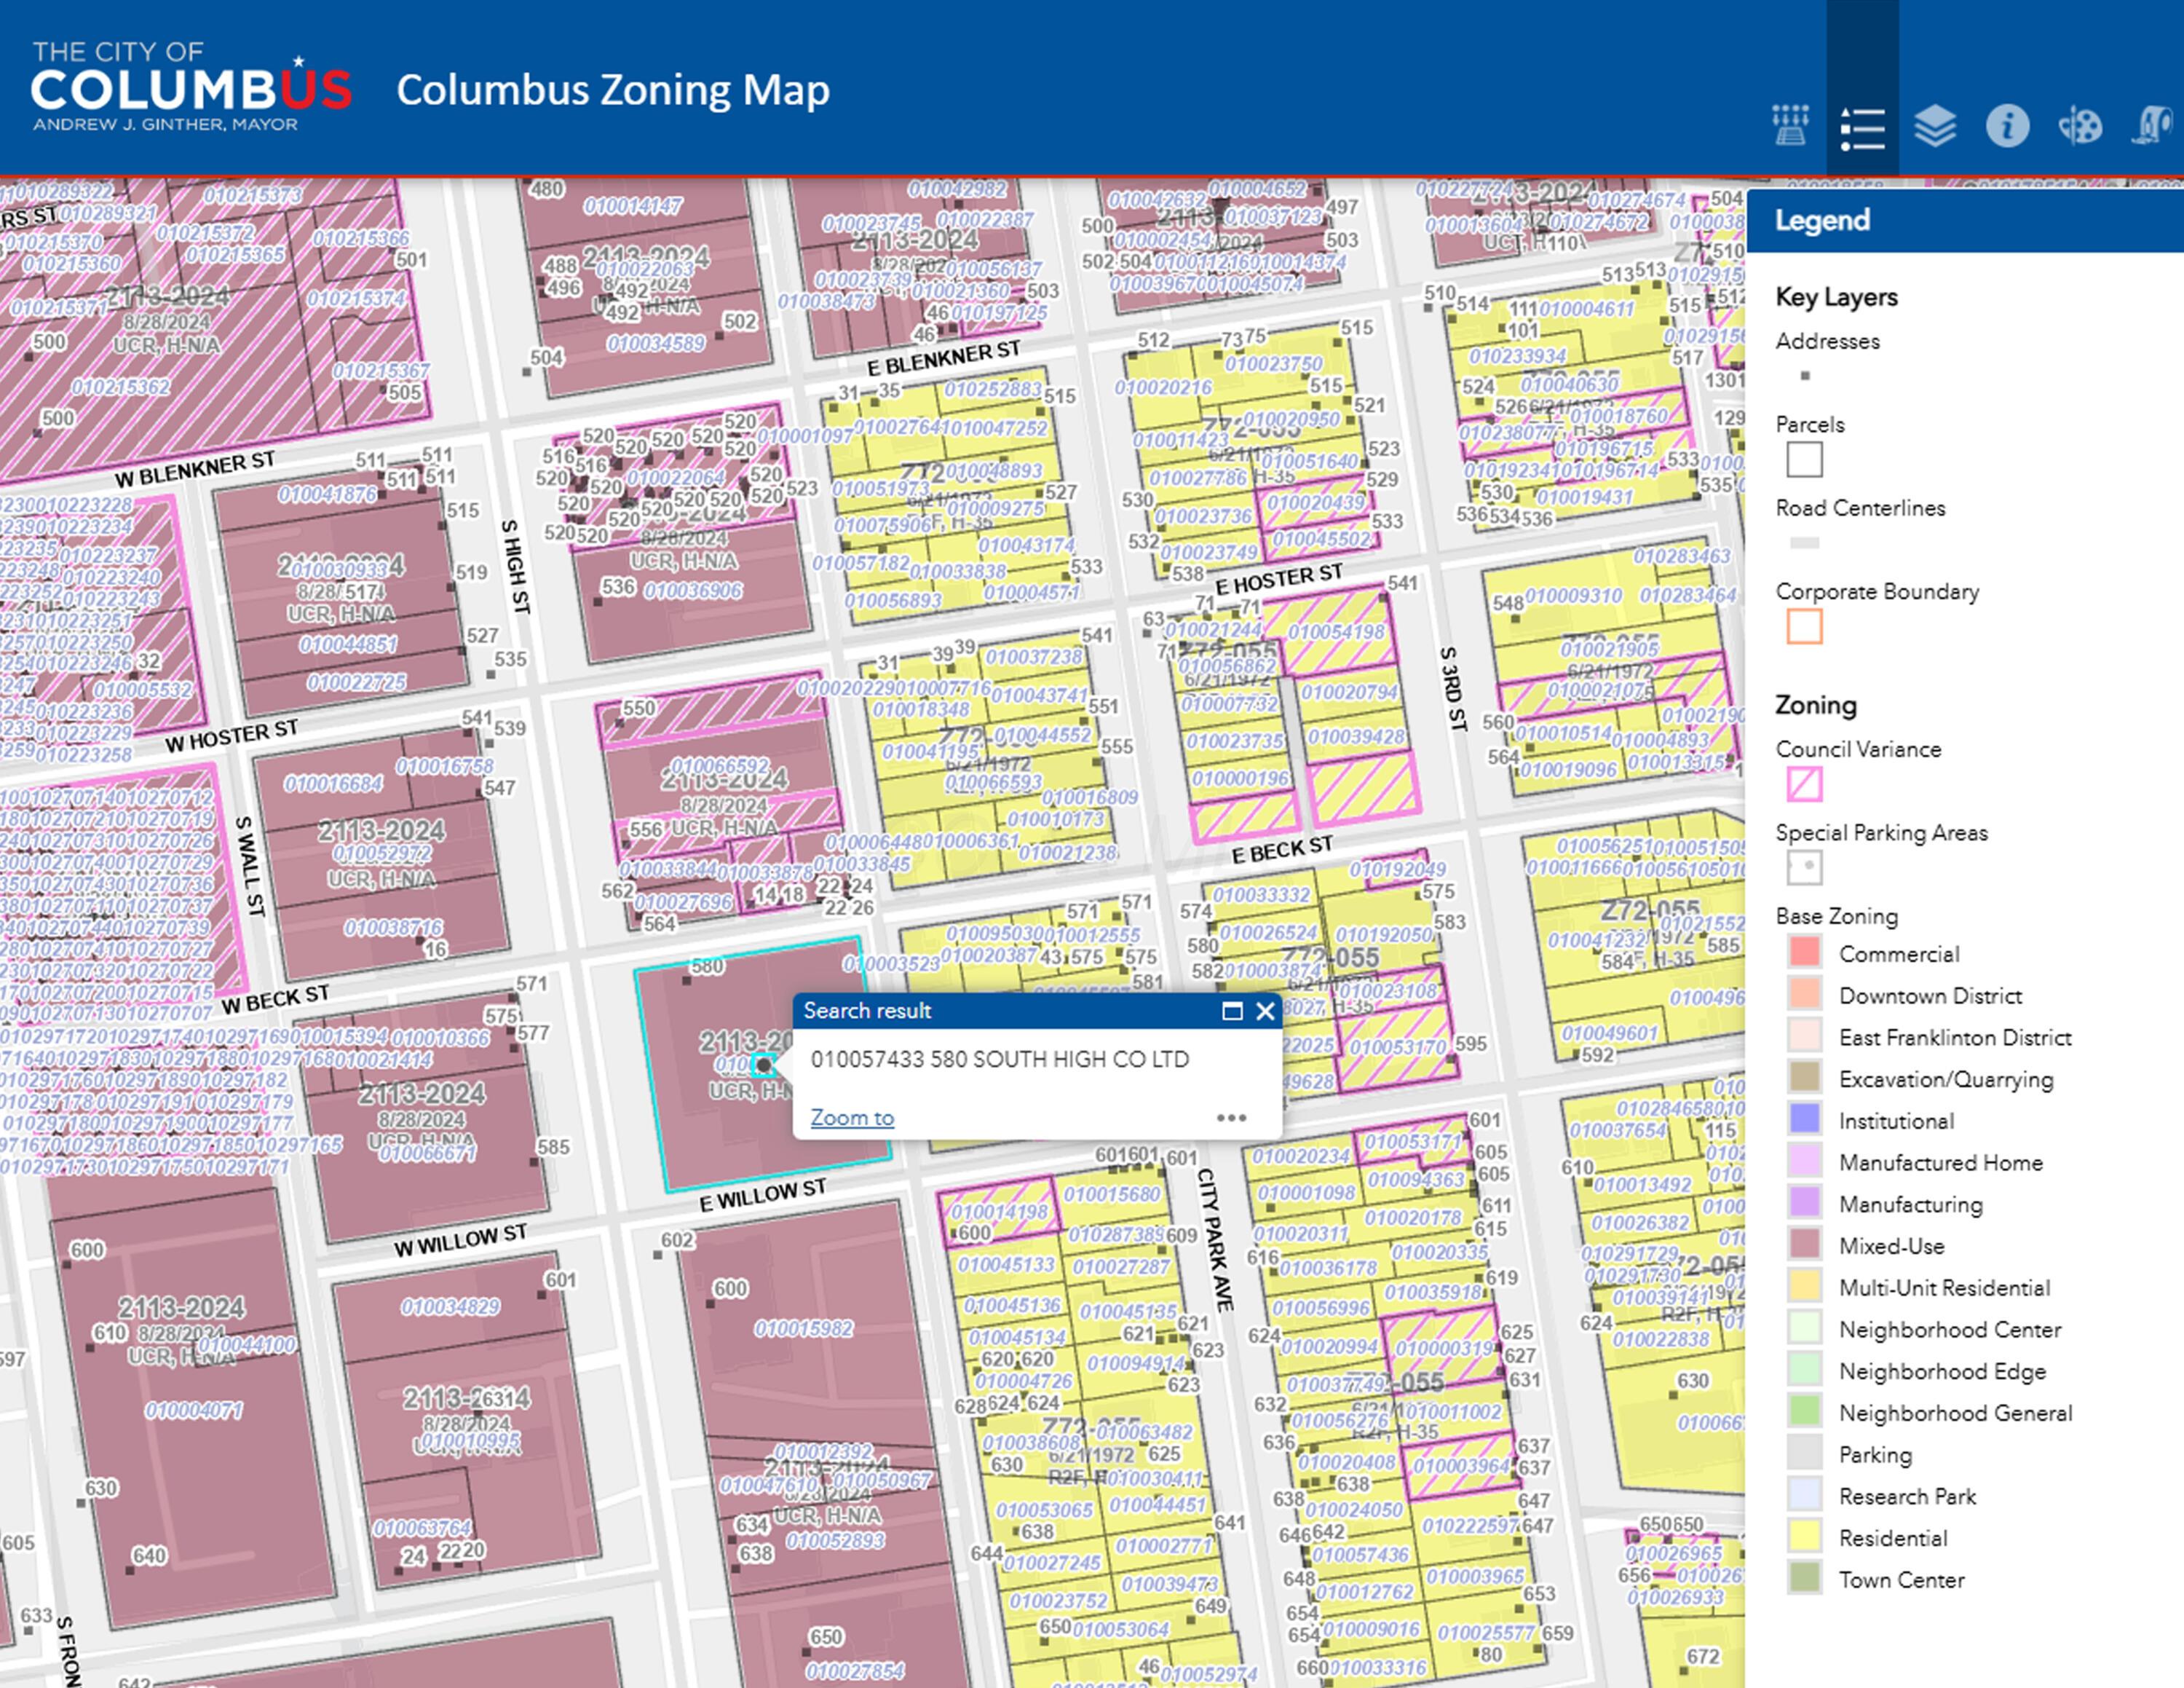This screenshot has height=1688, width=2184.
Task: Click the Legend panel title bar
Action: pos(1964,220)
